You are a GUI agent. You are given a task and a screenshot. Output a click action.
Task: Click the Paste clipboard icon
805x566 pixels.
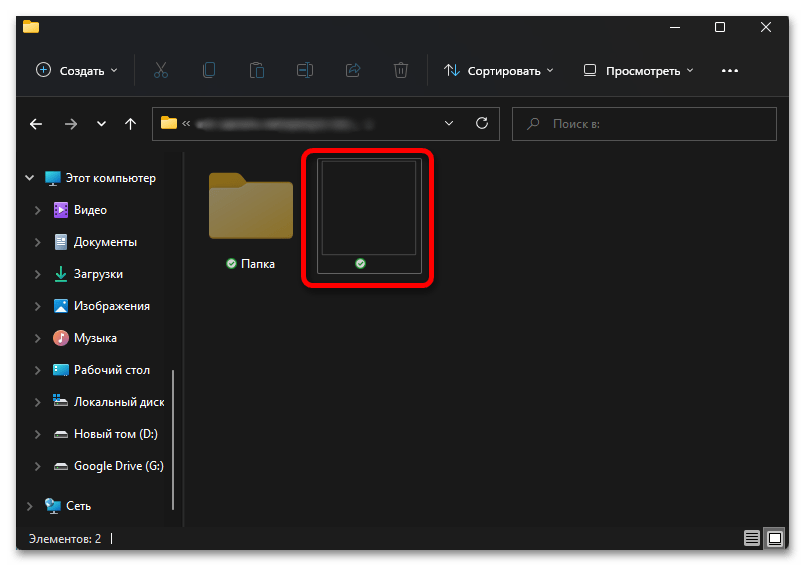click(256, 71)
